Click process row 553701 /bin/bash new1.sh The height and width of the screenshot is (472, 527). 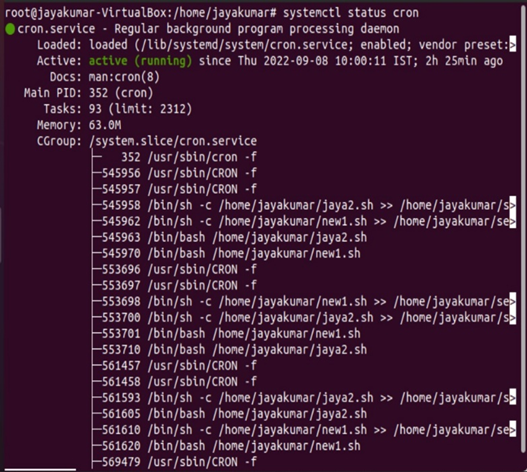tap(231, 334)
